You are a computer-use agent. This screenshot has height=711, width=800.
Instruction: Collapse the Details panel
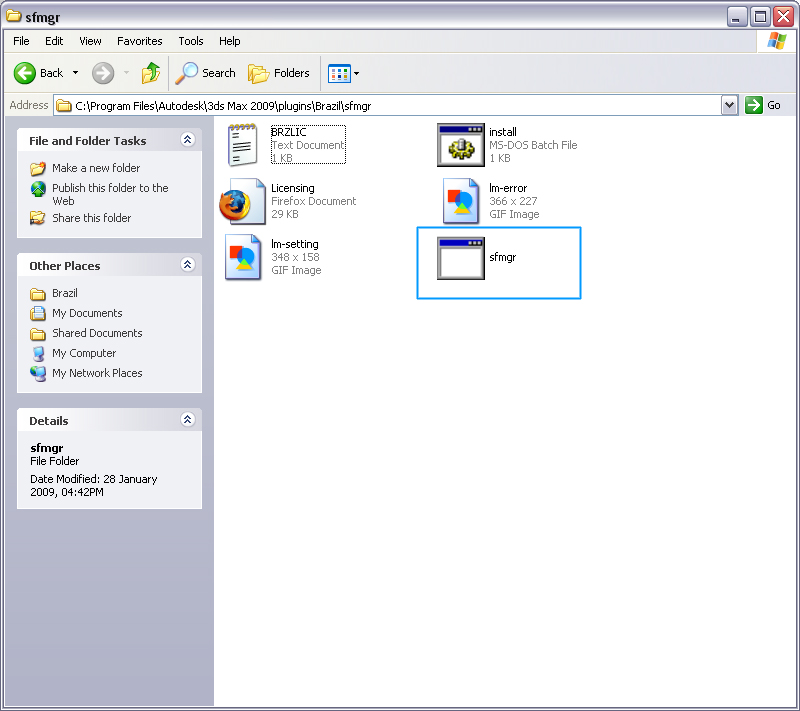tap(187, 420)
